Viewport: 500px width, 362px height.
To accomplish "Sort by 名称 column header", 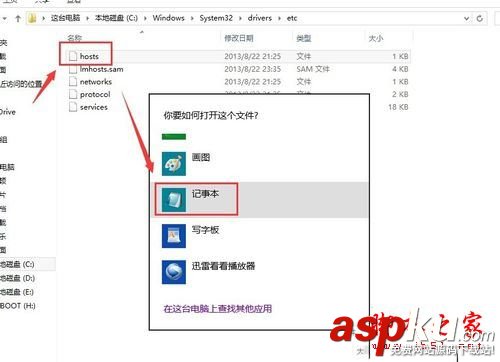I will point(75,38).
